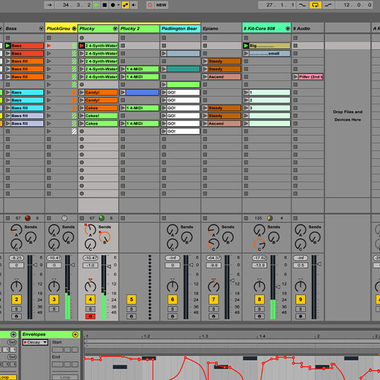The height and width of the screenshot is (380, 380).
Task: Launch the first 1 4-MIDI clip in Plucky 2
Action: point(123,69)
